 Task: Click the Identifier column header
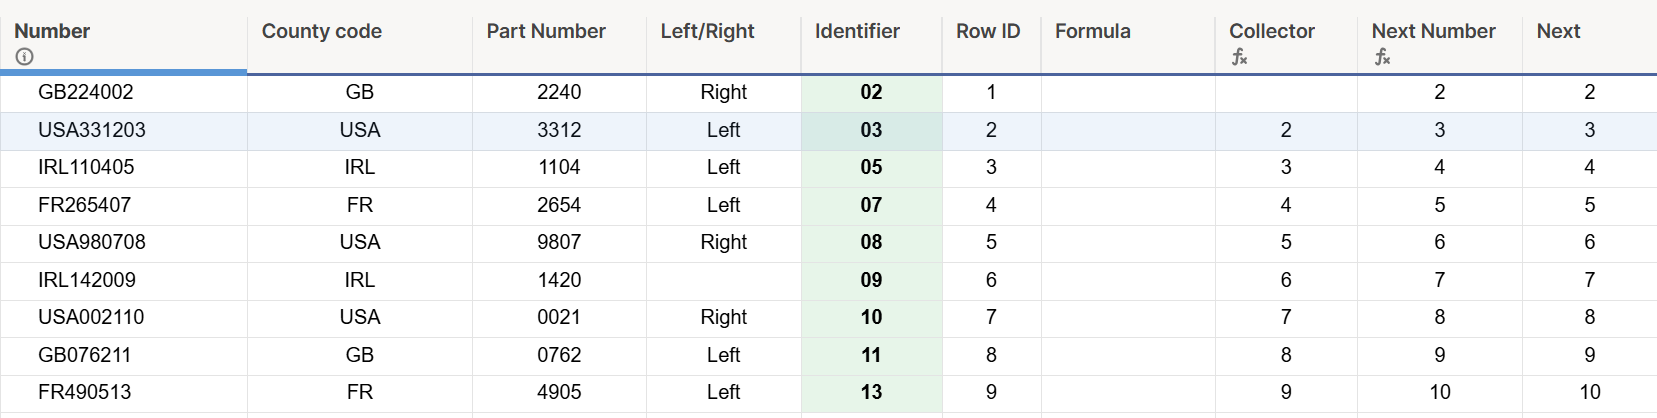tap(857, 31)
